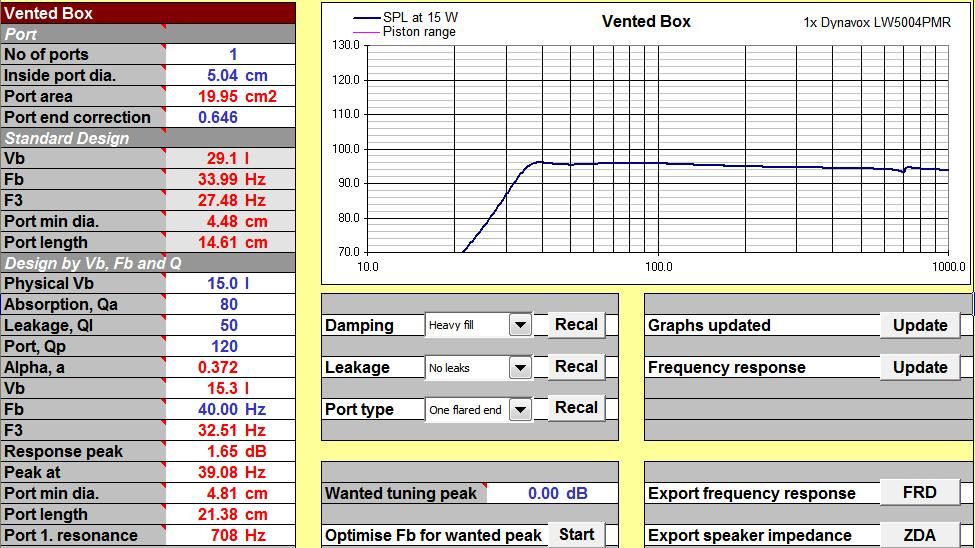
Task: Open the Damping dropdown arrow
Action: 520,325
